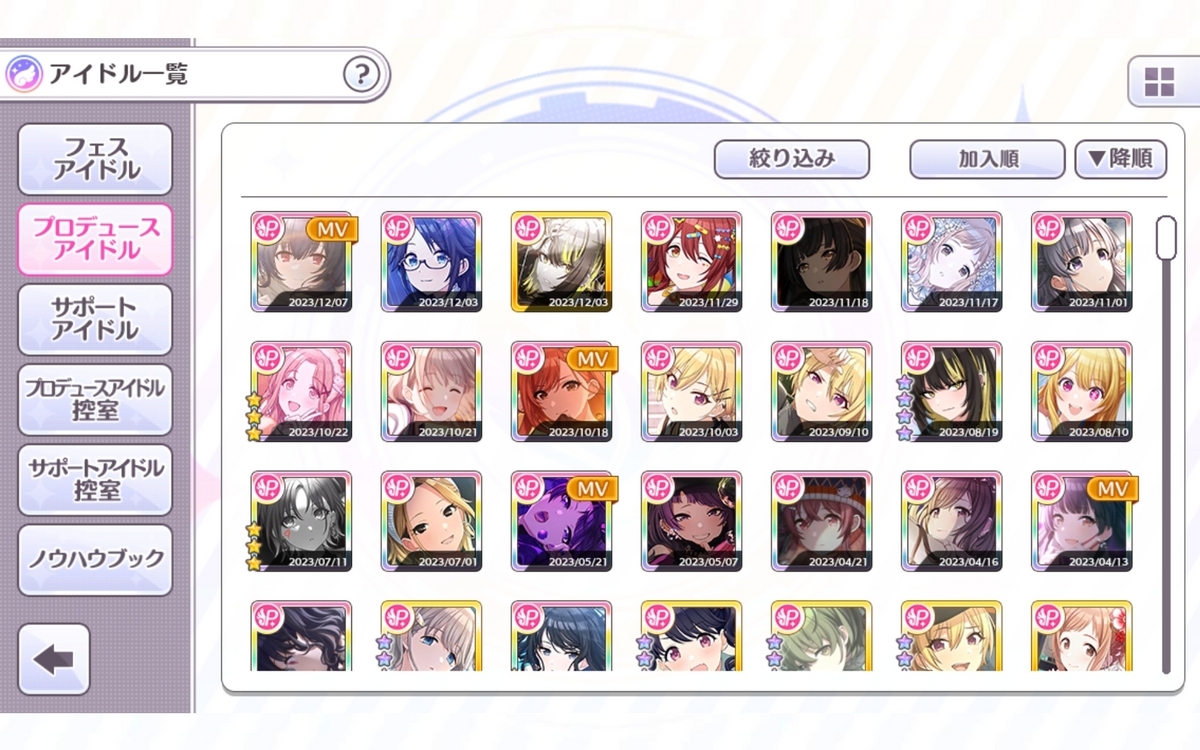The image size is (1200, 750).
Task: Open the サポートアイドル控室 section
Action: [95, 480]
